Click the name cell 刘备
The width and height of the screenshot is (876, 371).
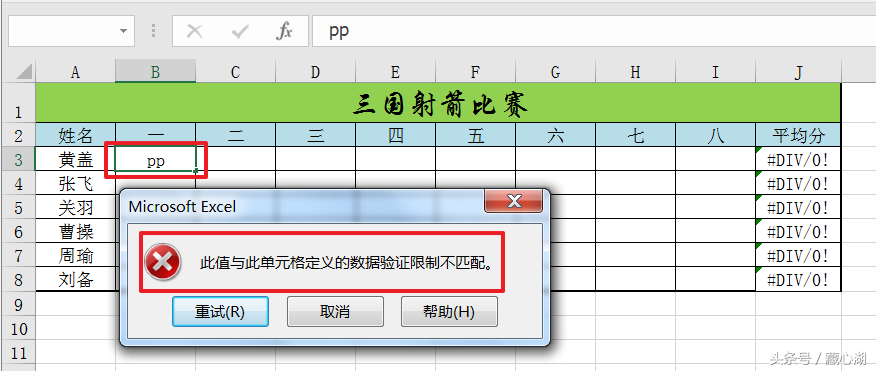(75, 279)
